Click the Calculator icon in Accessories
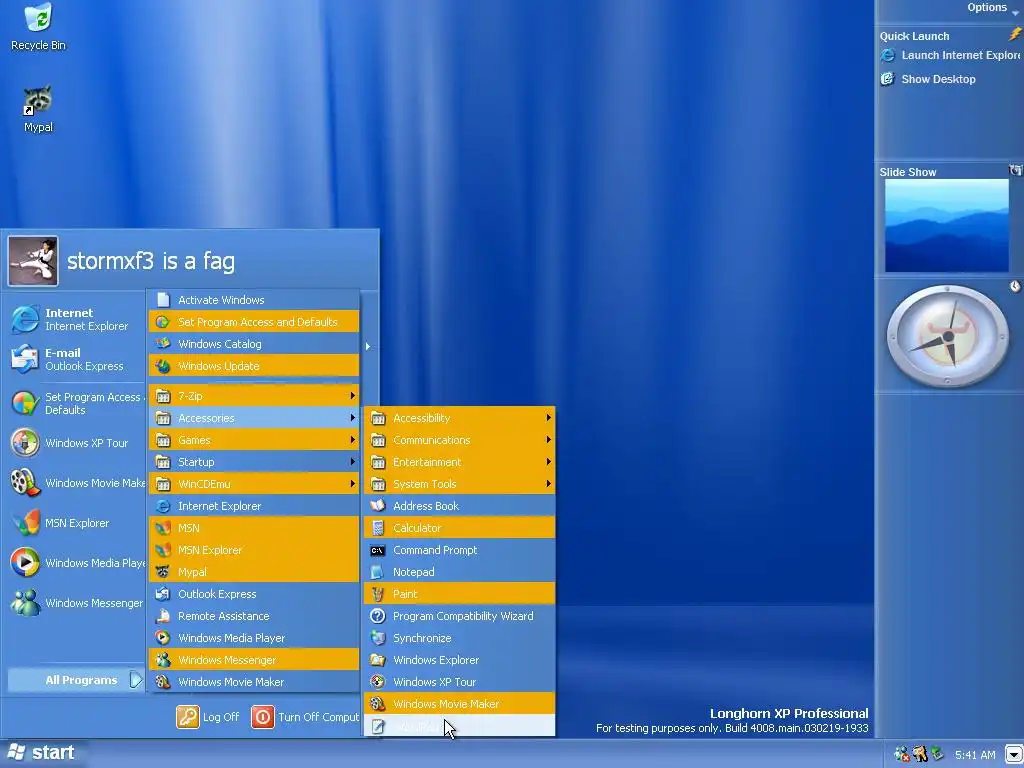Image resolution: width=1024 pixels, height=768 pixels. pyautogui.click(x=377, y=528)
